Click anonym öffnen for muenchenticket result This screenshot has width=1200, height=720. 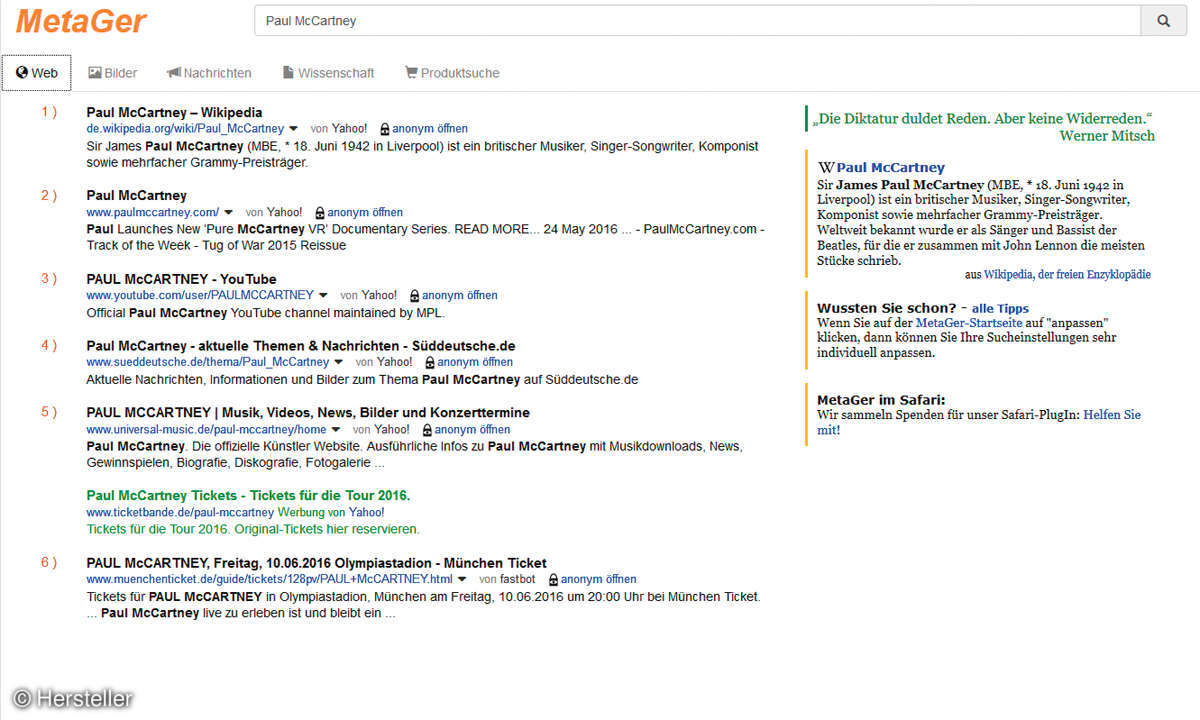click(599, 580)
